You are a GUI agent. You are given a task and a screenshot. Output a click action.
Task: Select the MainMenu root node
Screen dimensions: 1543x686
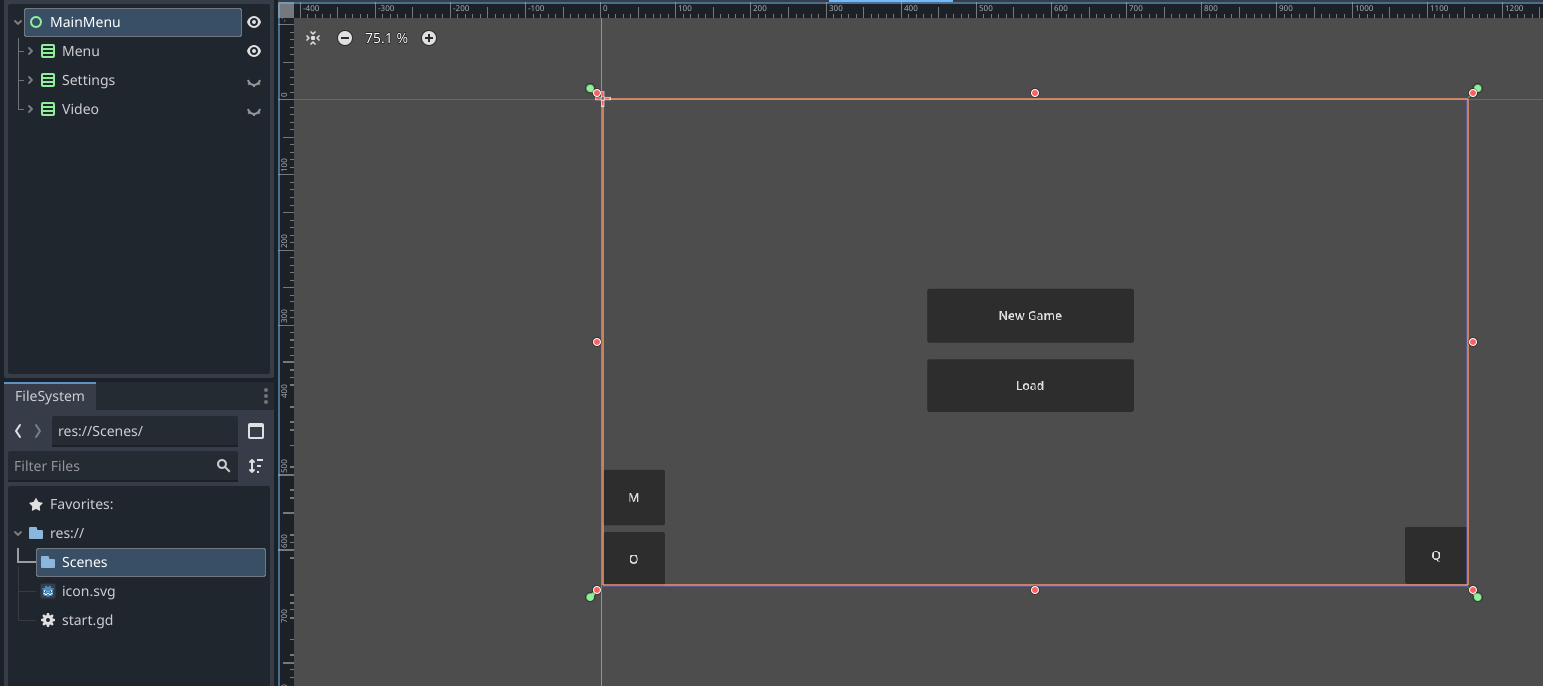132,22
